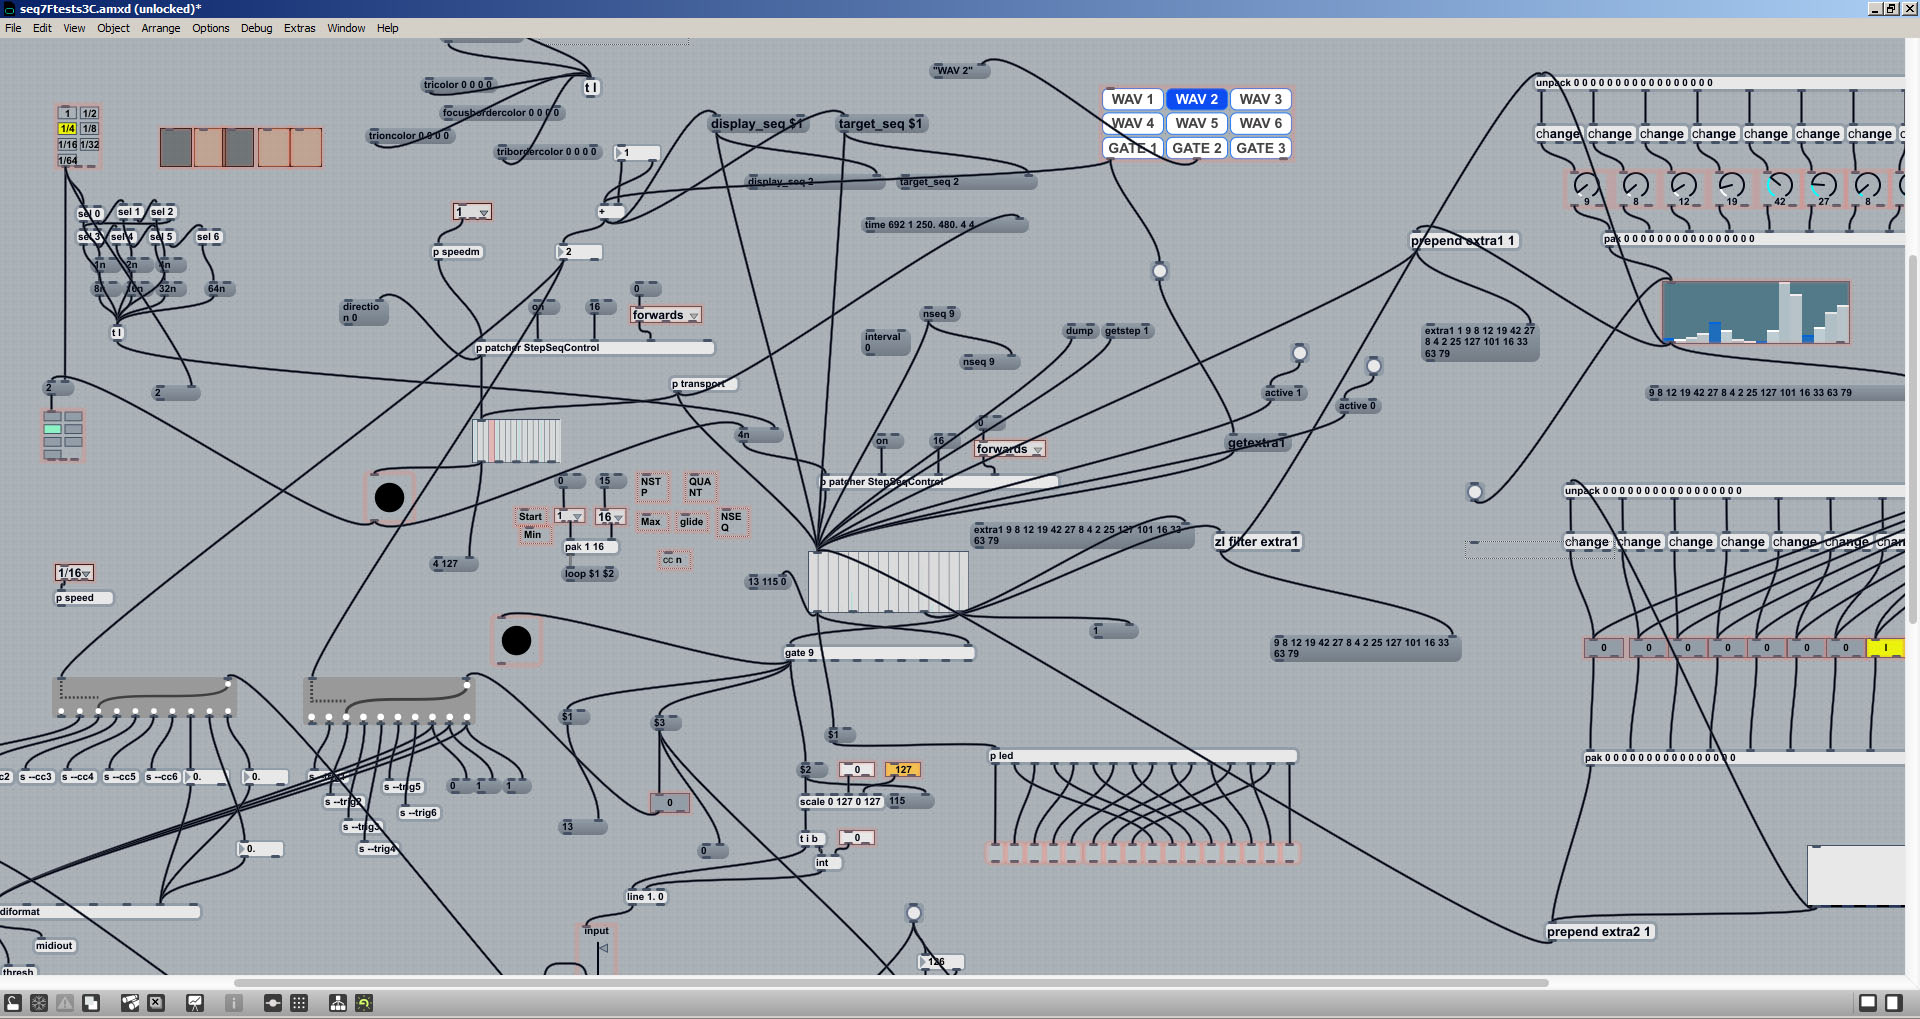The image size is (1920, 1019).
Task: Click the glide button
Action: coord(691,522)
